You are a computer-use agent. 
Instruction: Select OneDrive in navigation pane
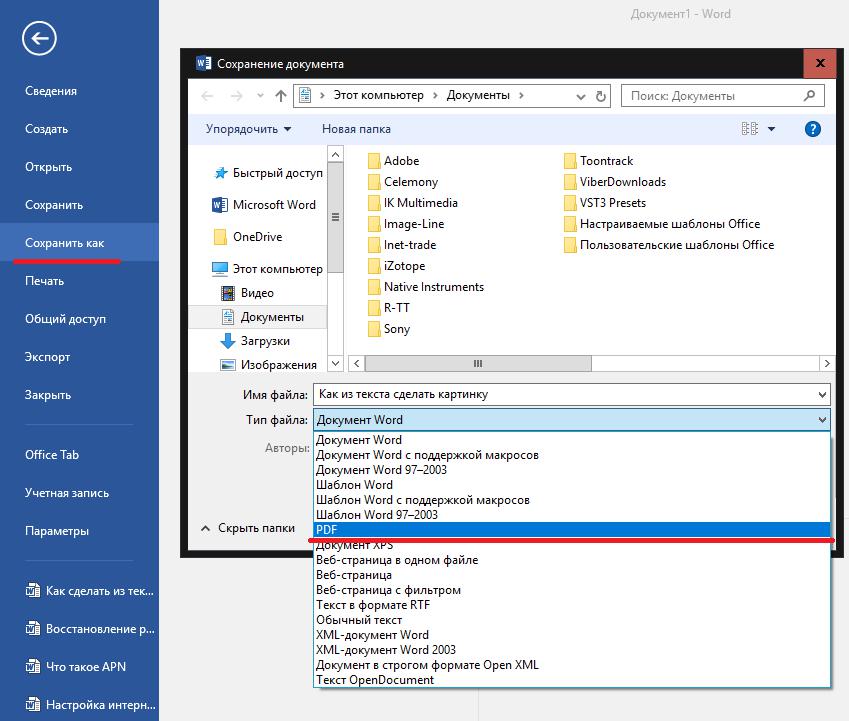[248, 237]
